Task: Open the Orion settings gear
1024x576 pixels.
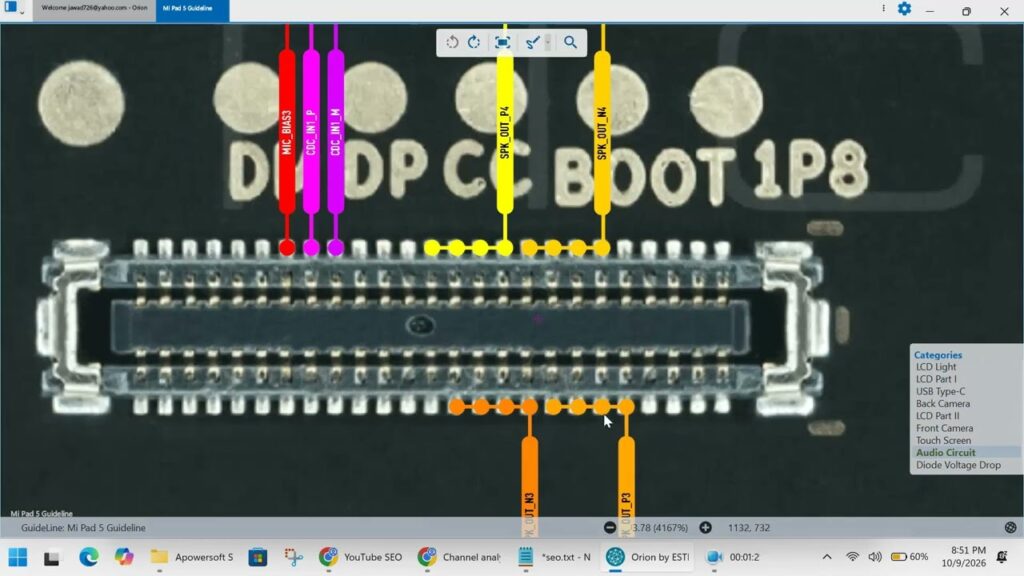Action: (x=904, y=8)
